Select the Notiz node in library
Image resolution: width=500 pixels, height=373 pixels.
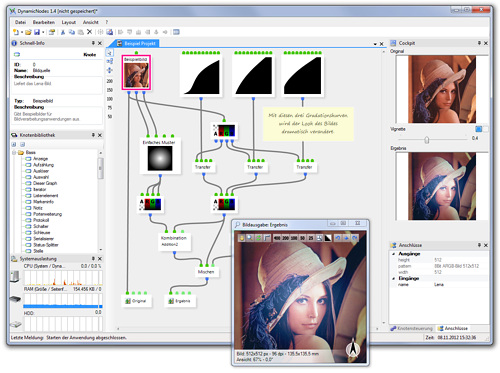(38, 208)
